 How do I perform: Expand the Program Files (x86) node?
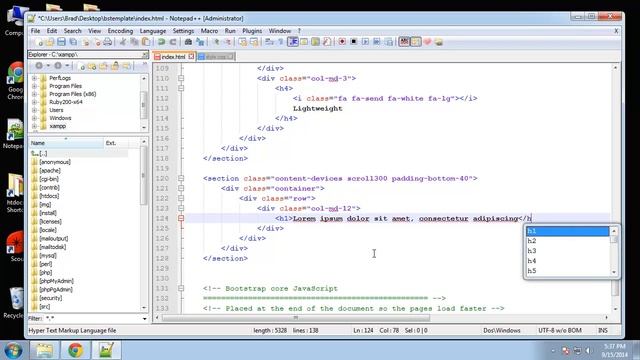pos(34,94)
